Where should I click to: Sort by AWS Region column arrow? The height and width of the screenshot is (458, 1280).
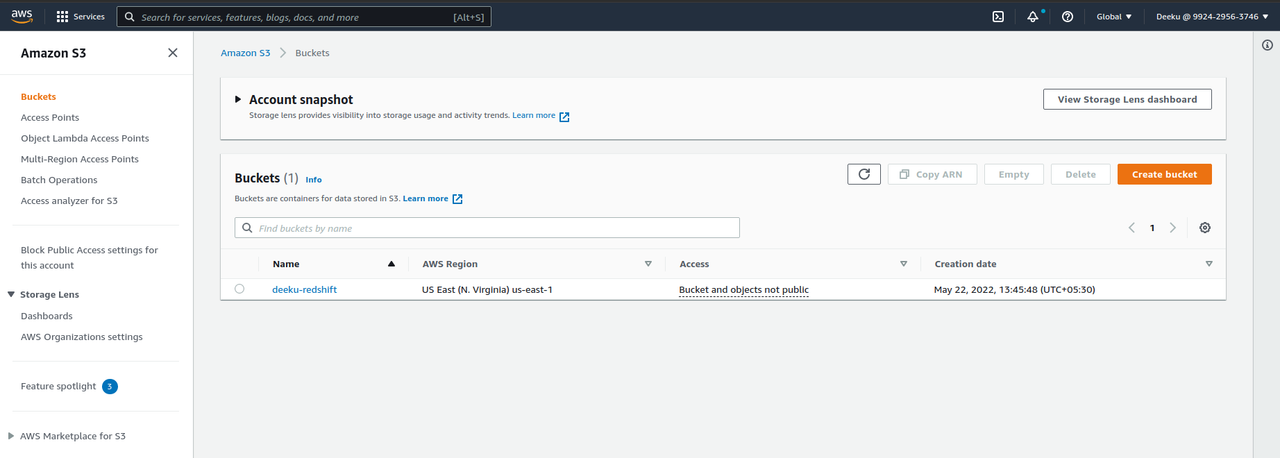tap(648, 264)
